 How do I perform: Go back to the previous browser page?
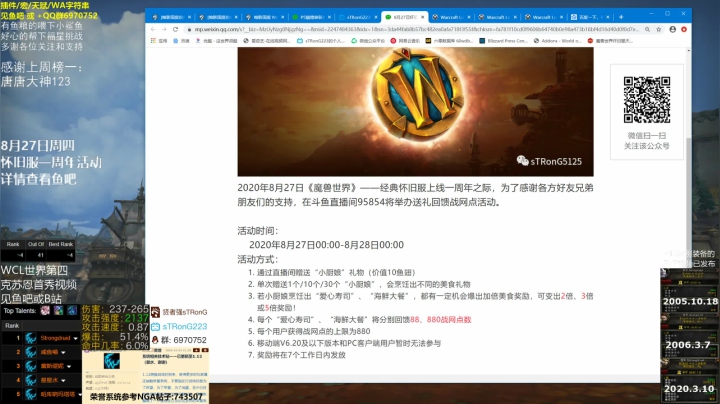point(153,29)
